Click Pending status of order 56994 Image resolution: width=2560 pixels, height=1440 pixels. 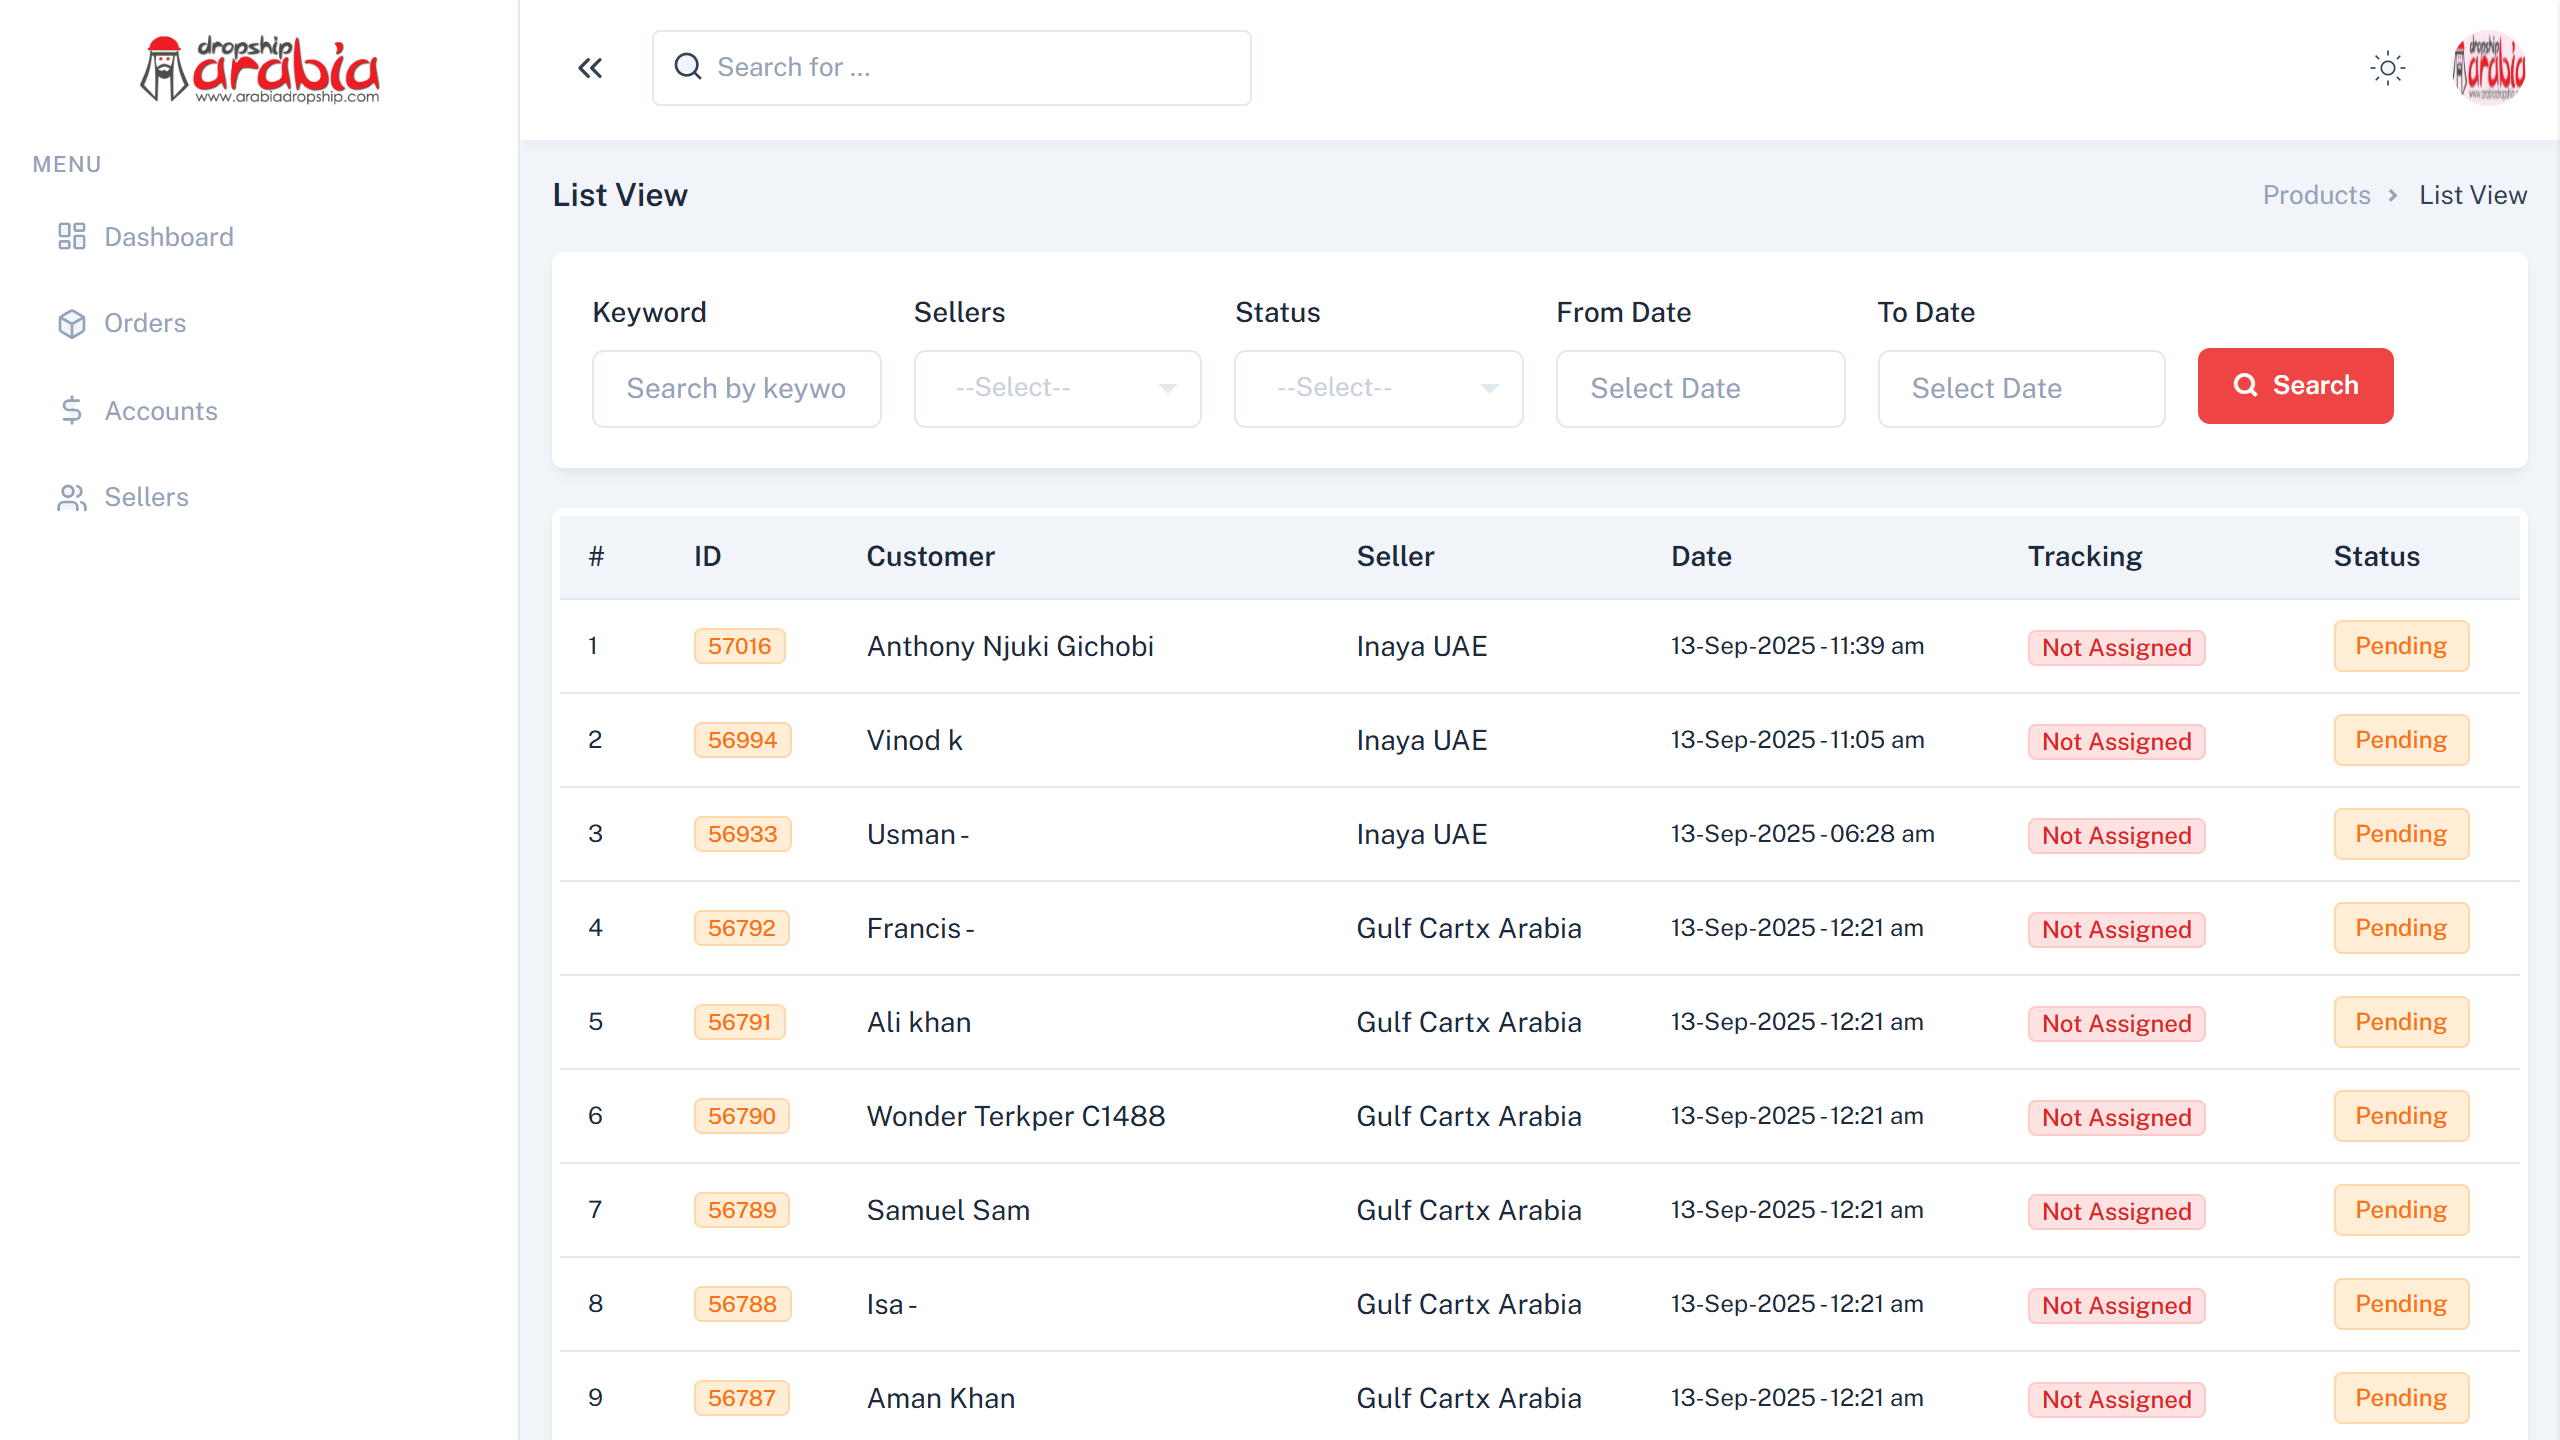click(x=2400, y=740)
